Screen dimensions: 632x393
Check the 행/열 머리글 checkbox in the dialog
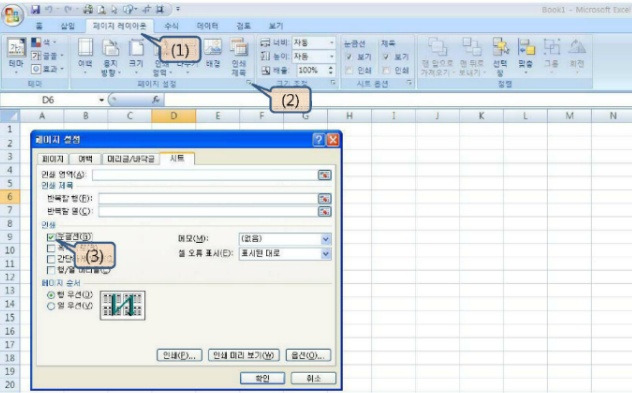click(51, 270)
